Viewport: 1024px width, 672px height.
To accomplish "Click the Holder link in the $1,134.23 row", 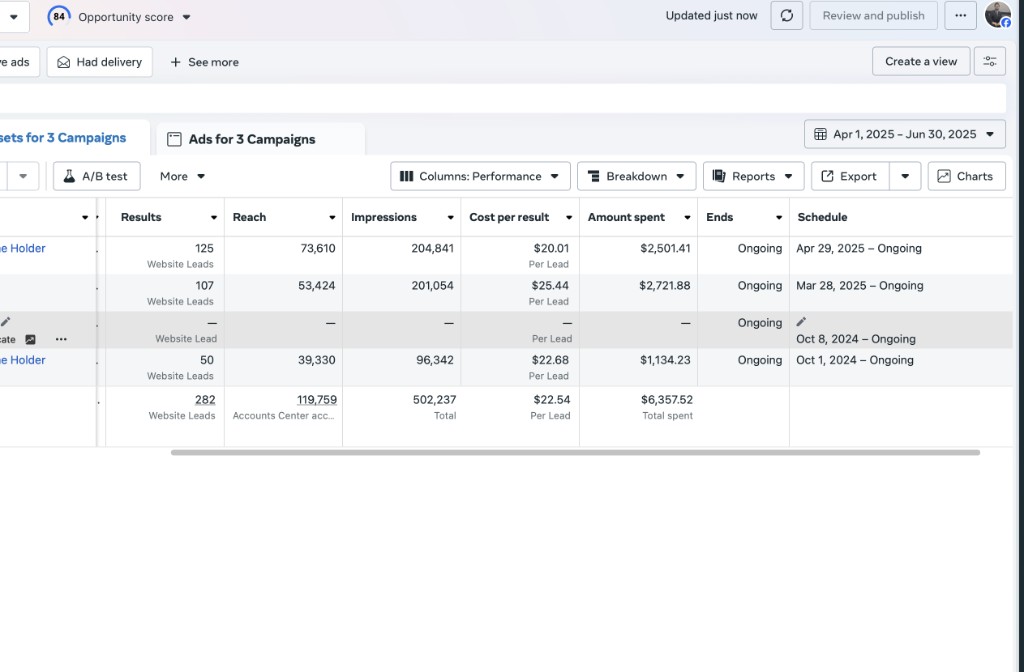I will 23,360.
